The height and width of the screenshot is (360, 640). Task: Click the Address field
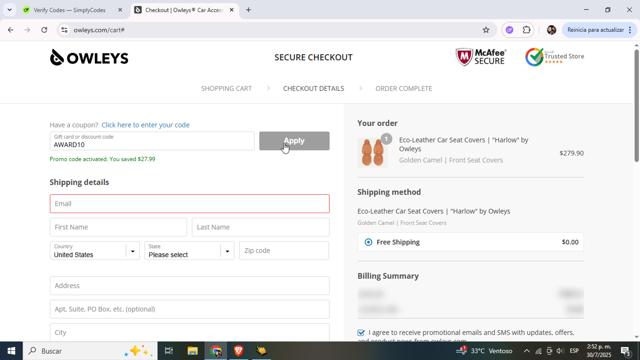click(x=189, y=286)
